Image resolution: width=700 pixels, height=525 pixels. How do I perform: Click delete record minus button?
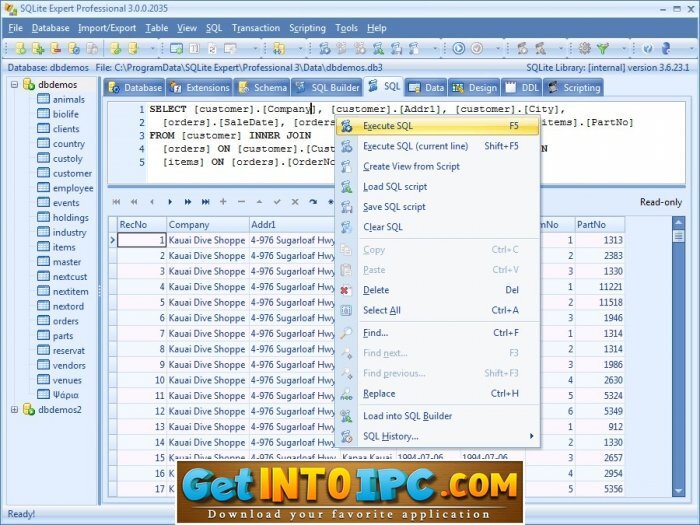[241, 202]
